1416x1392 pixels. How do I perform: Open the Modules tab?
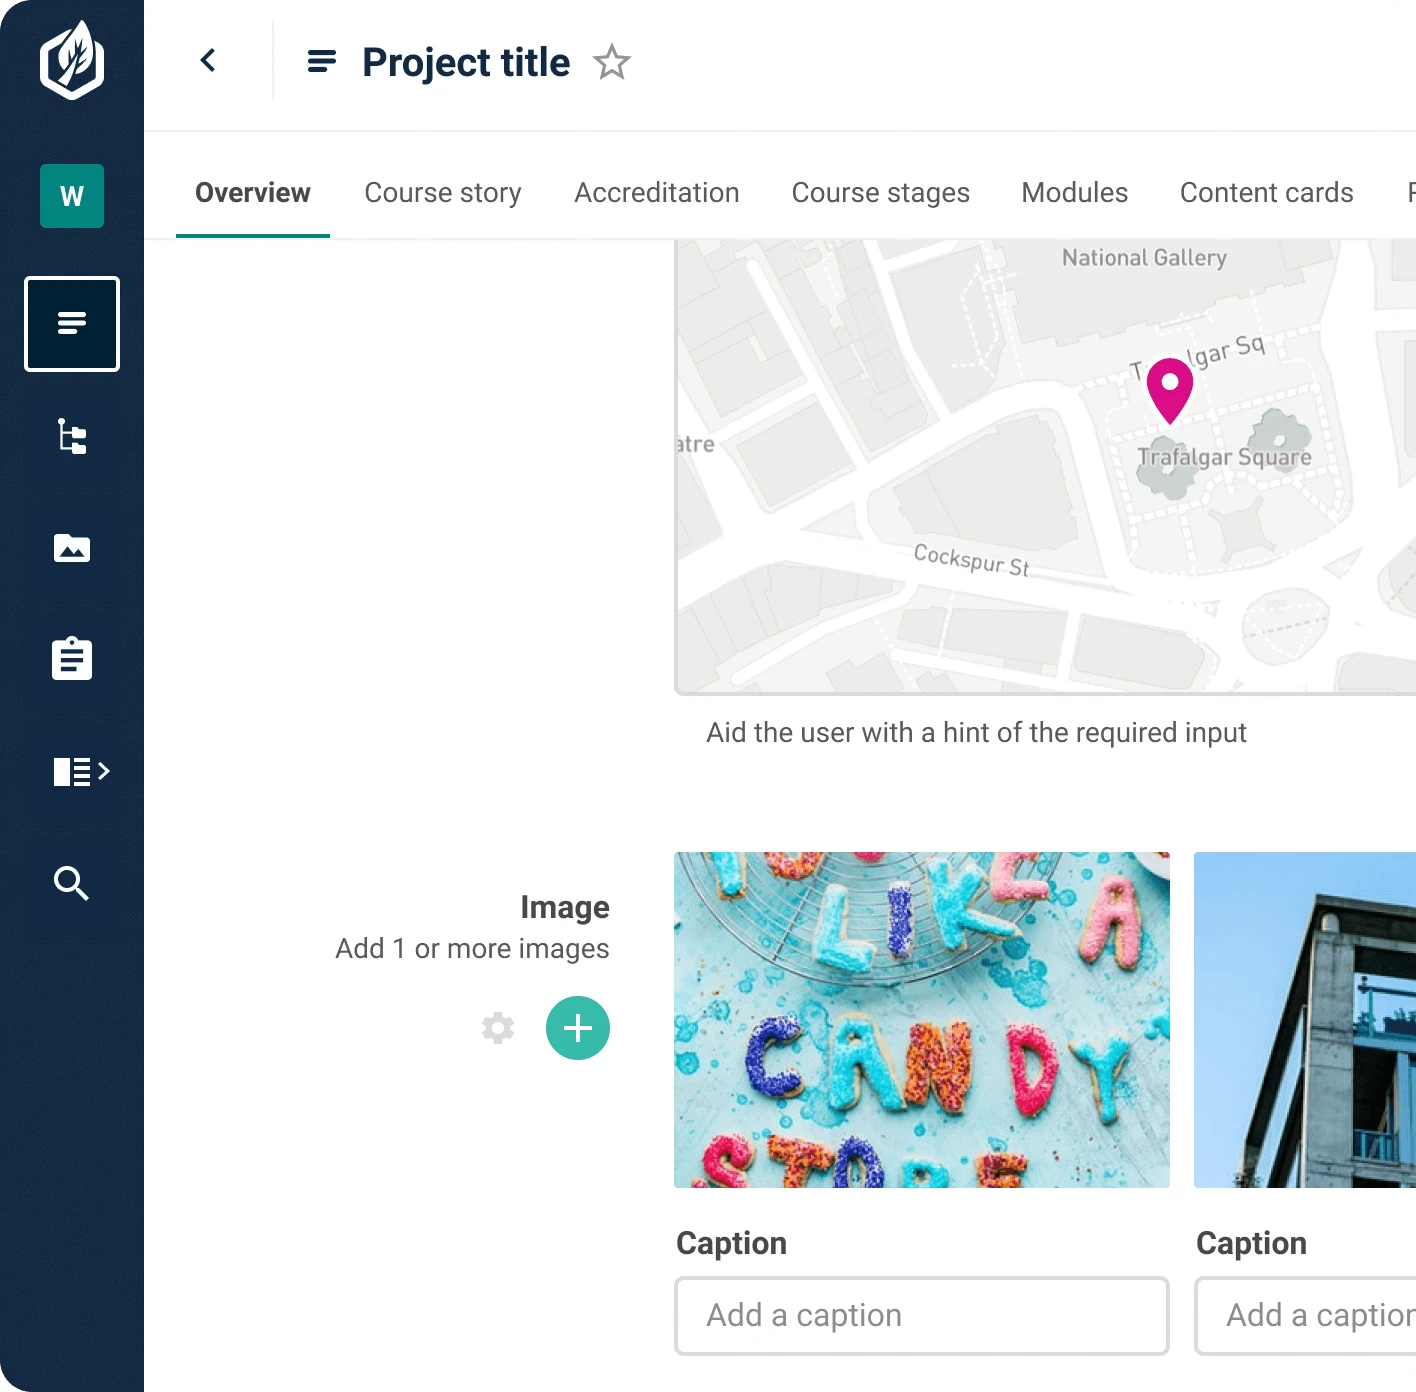point(1075,193)
